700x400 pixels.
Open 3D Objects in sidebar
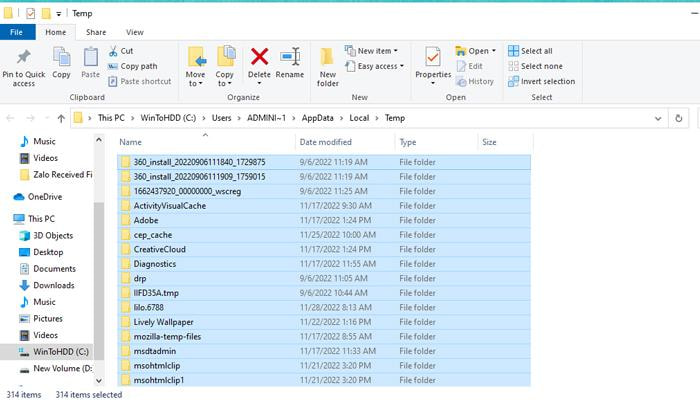46,235
